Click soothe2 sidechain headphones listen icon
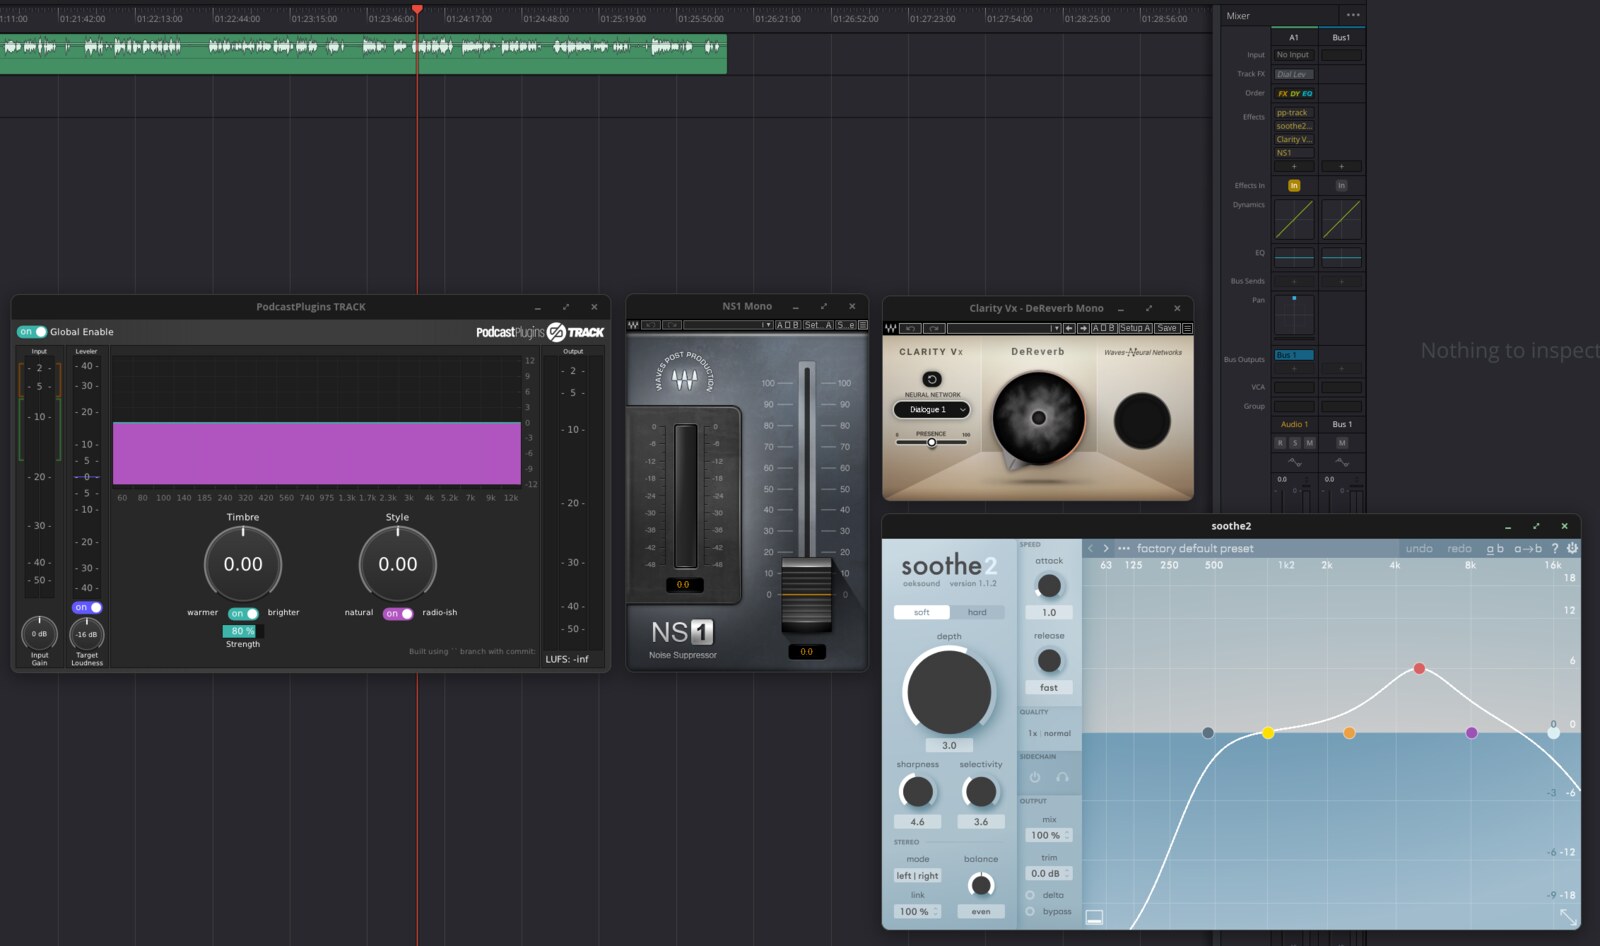 pos(1062,777)
